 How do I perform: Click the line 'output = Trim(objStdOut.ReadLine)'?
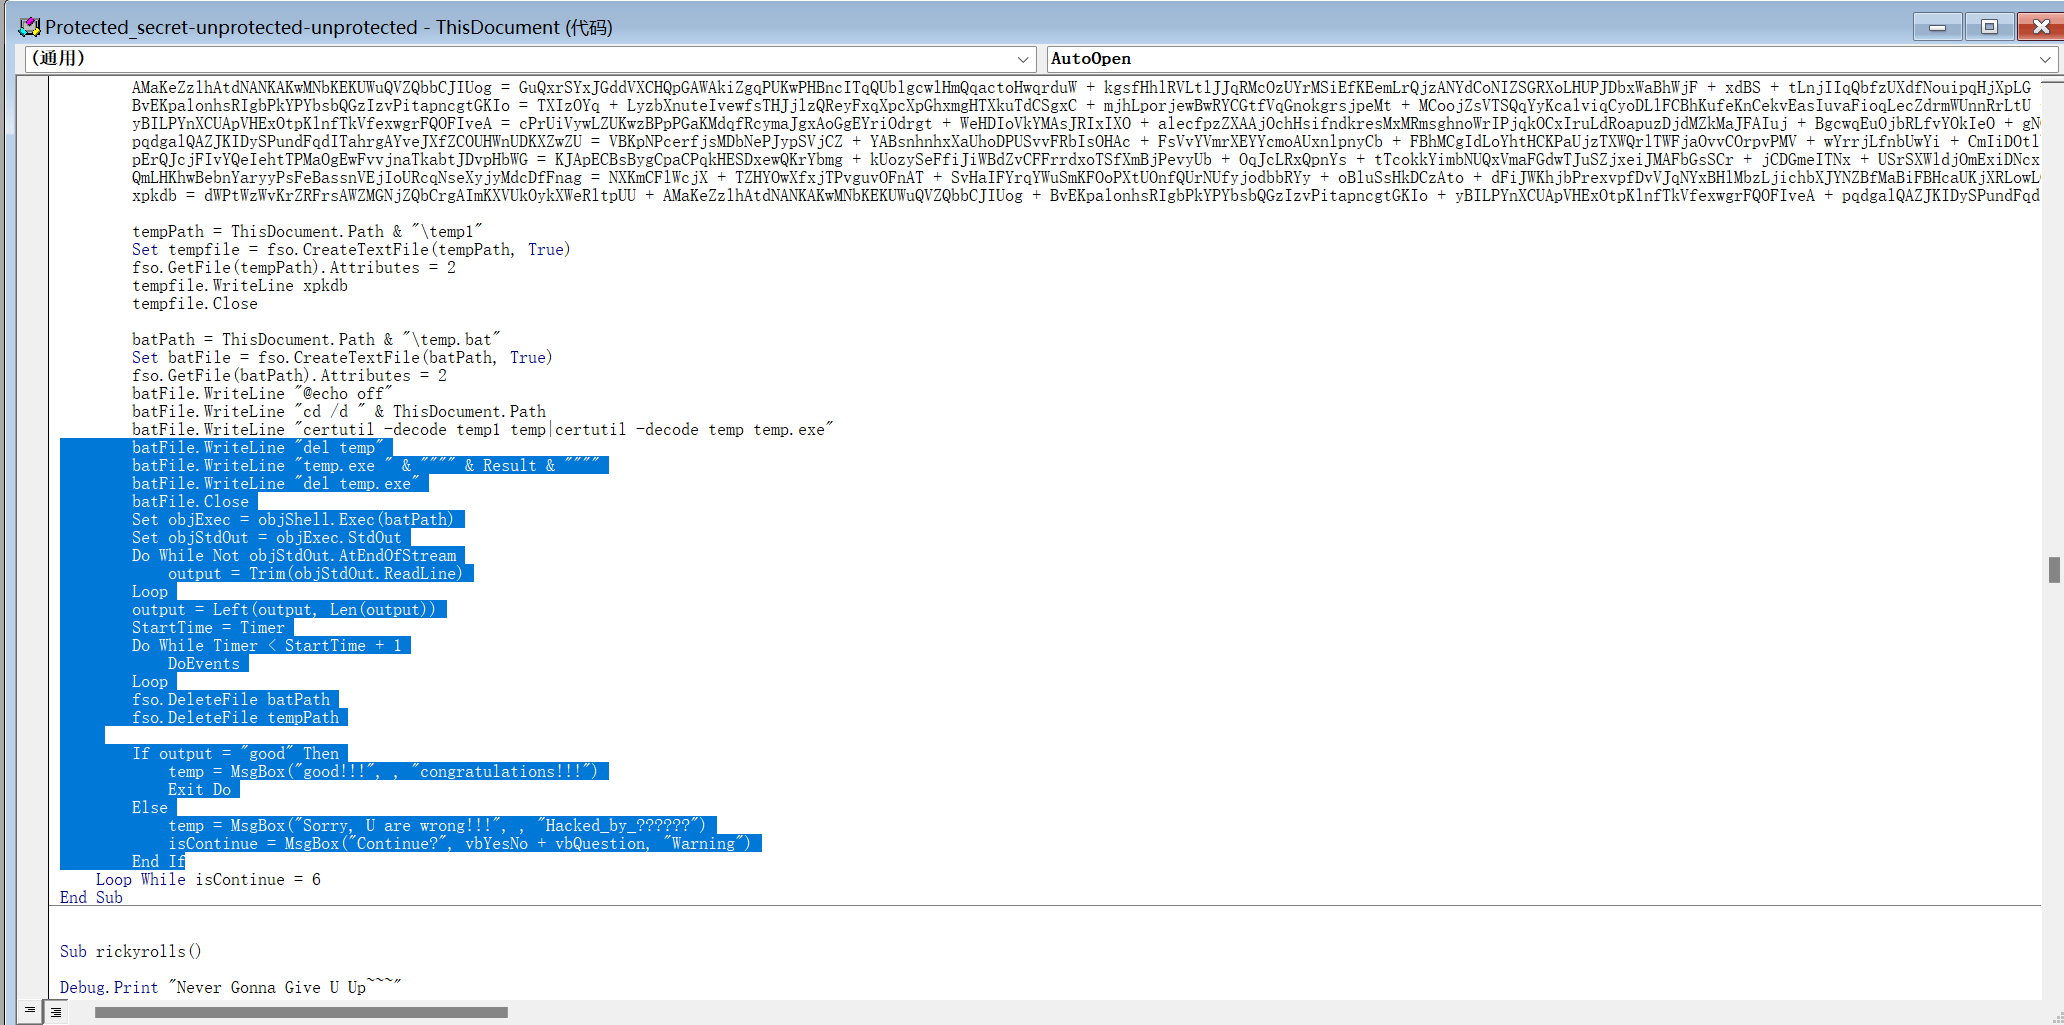pos(316,573)
